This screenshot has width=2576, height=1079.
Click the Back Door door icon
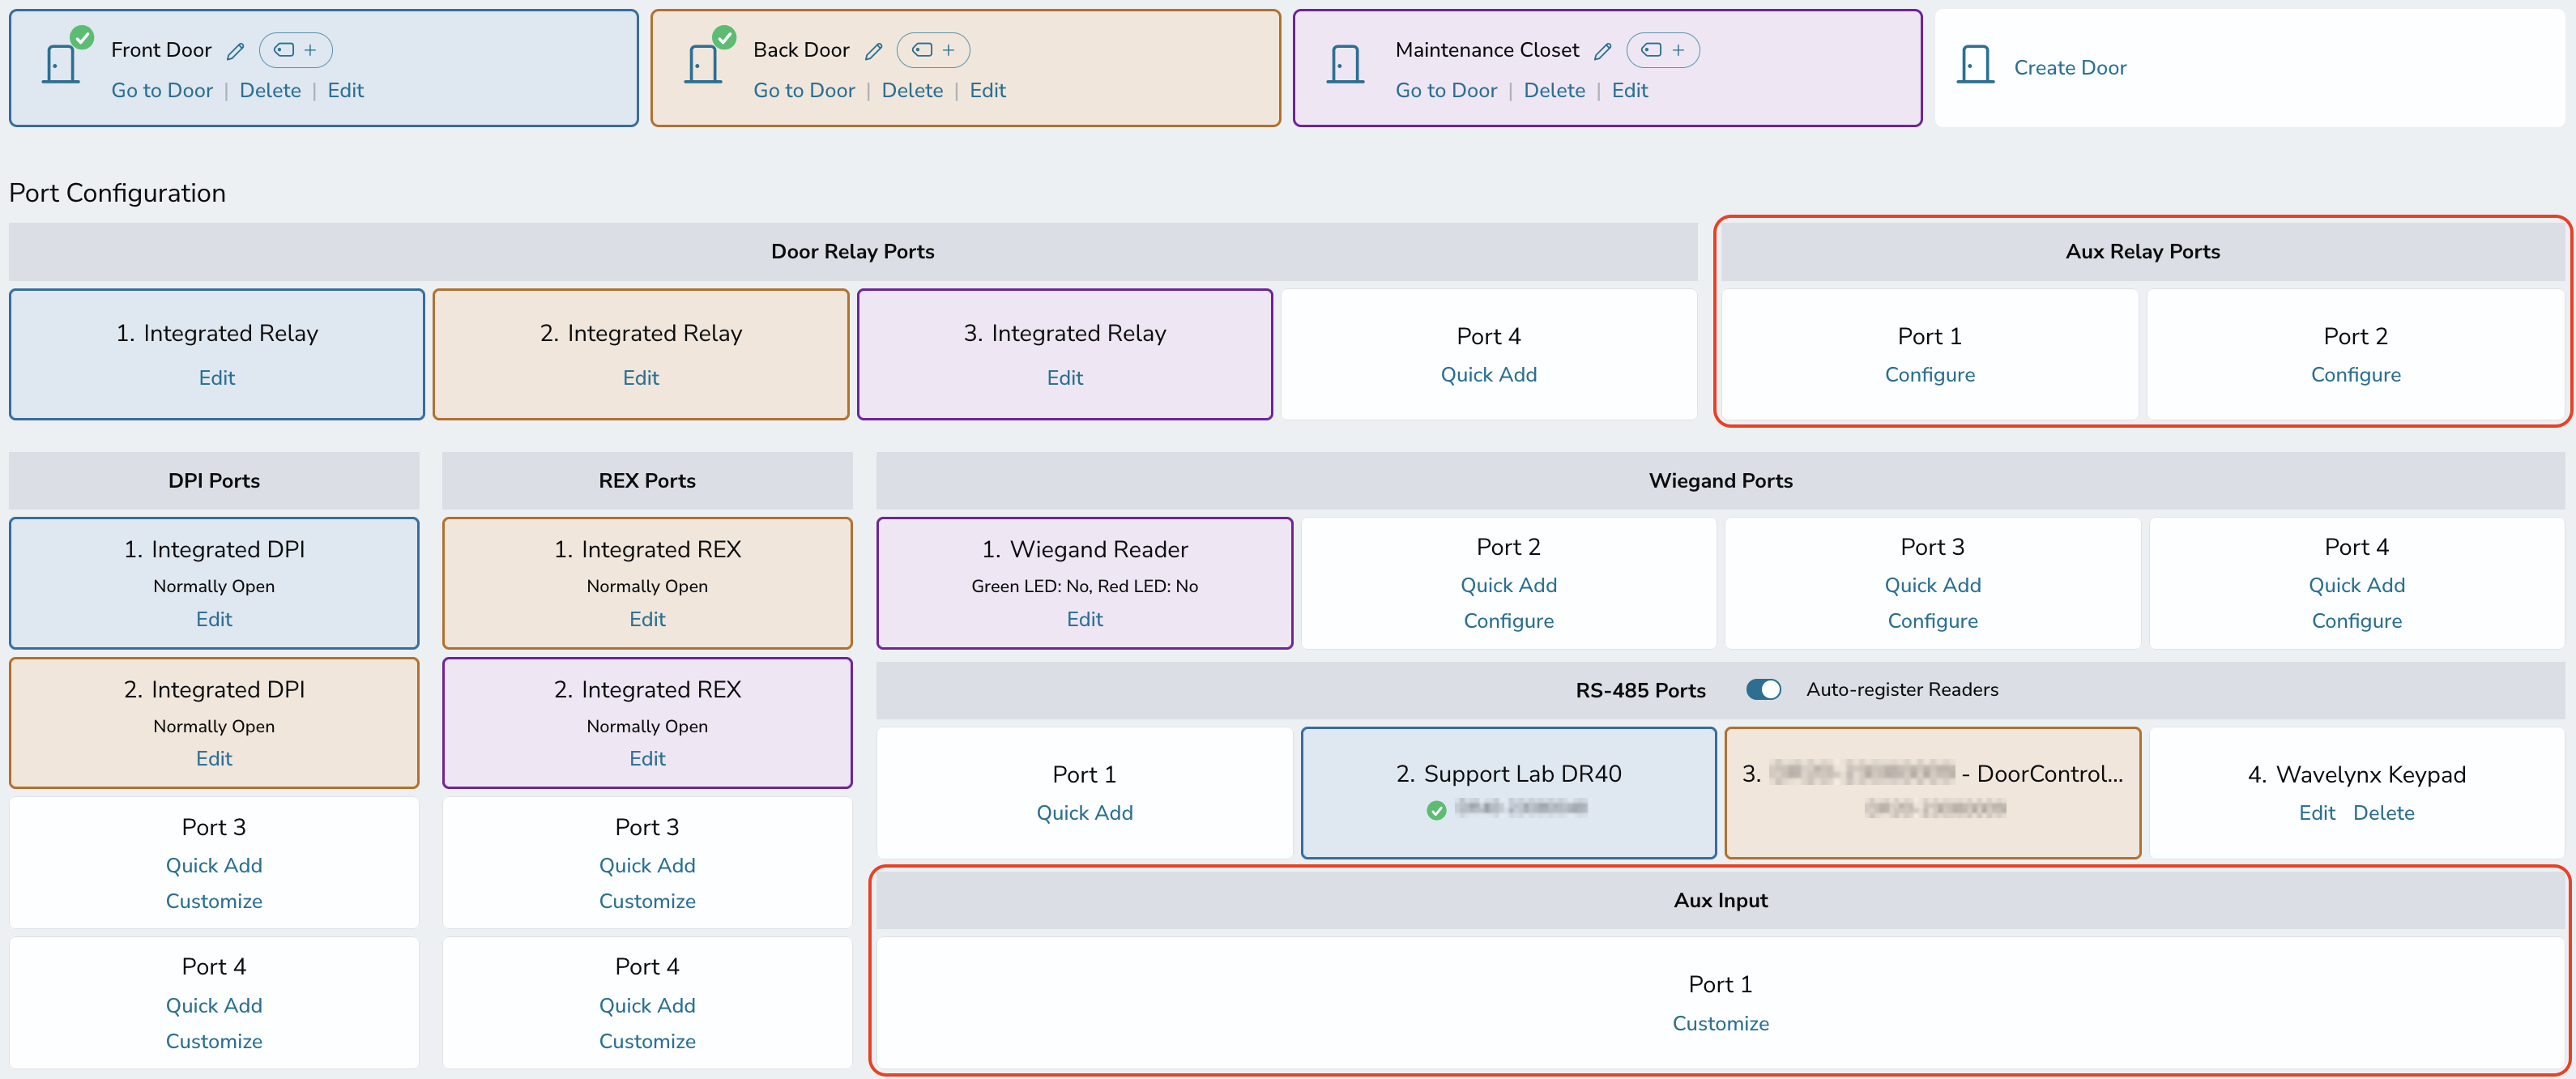pyautogui.click(x=703, y=64)
